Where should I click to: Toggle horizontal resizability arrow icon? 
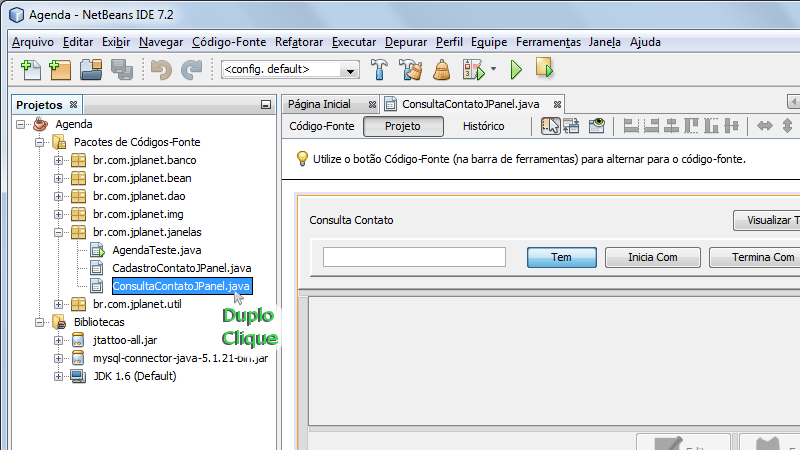click(765, 126)
